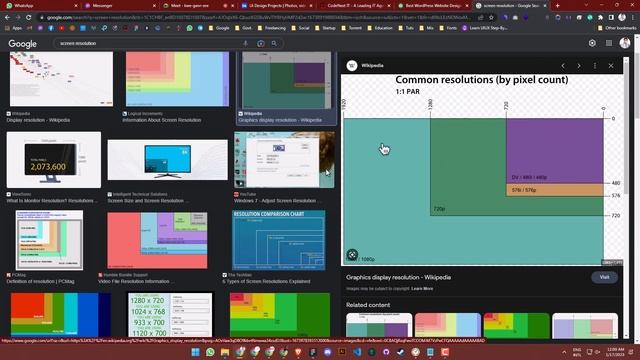640x360 pixels.
Task: Open the Apps shortcut in bookmarks bar
Action: click(13, 28)
